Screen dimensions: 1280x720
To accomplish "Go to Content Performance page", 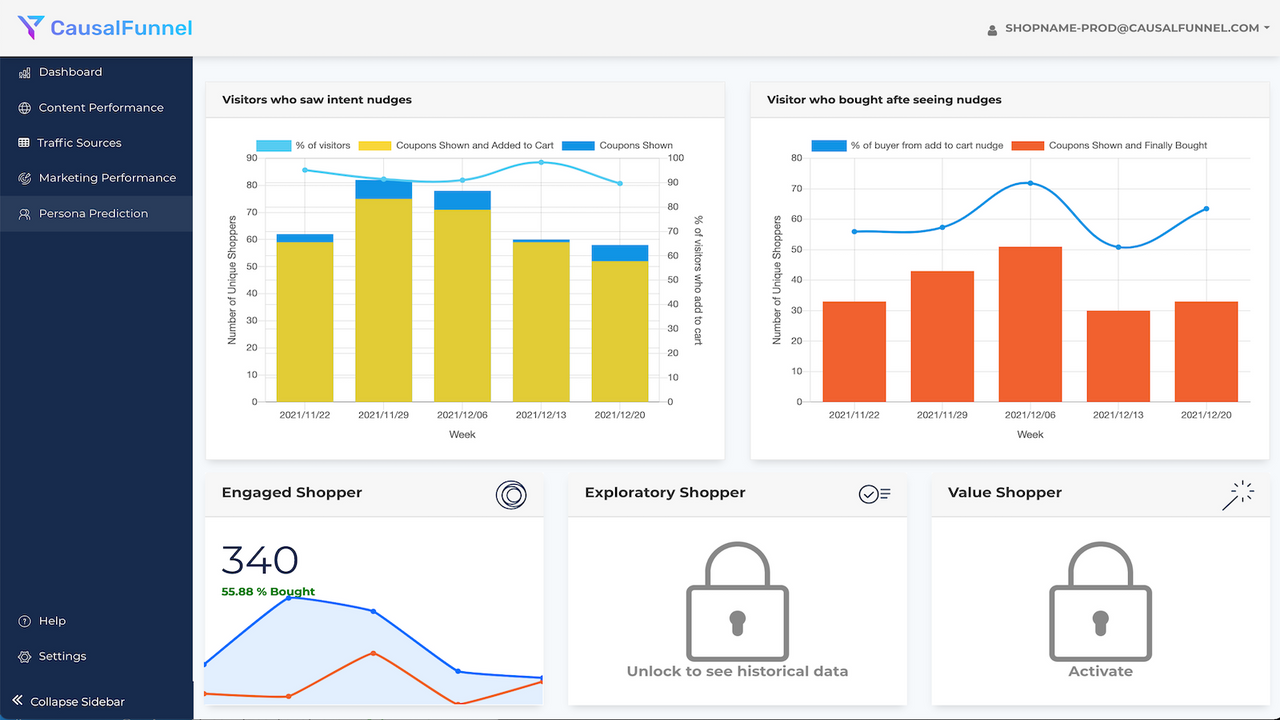I will click(96, 108).
